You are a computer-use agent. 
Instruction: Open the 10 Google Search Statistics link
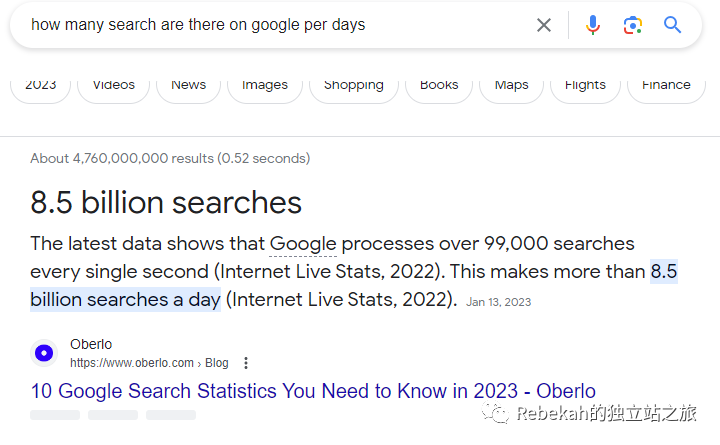tap(313, 391)
